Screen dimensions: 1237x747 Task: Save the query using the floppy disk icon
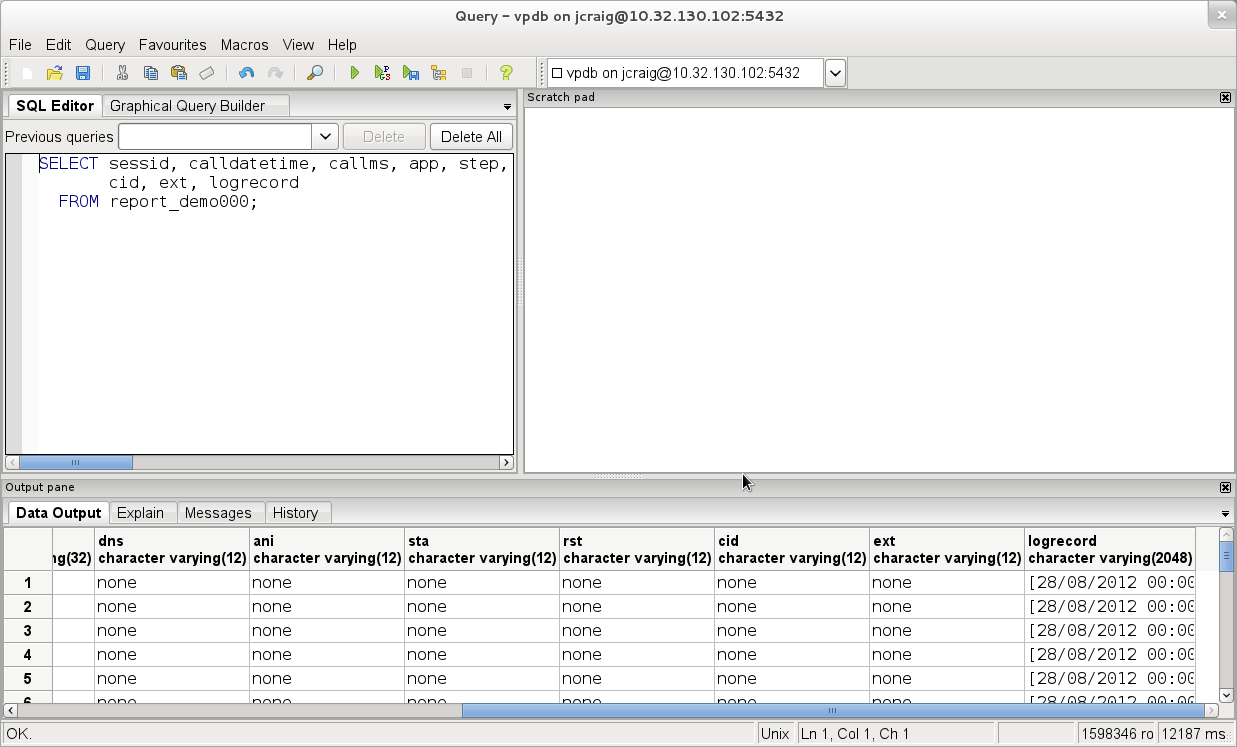(x=83, y=73)
